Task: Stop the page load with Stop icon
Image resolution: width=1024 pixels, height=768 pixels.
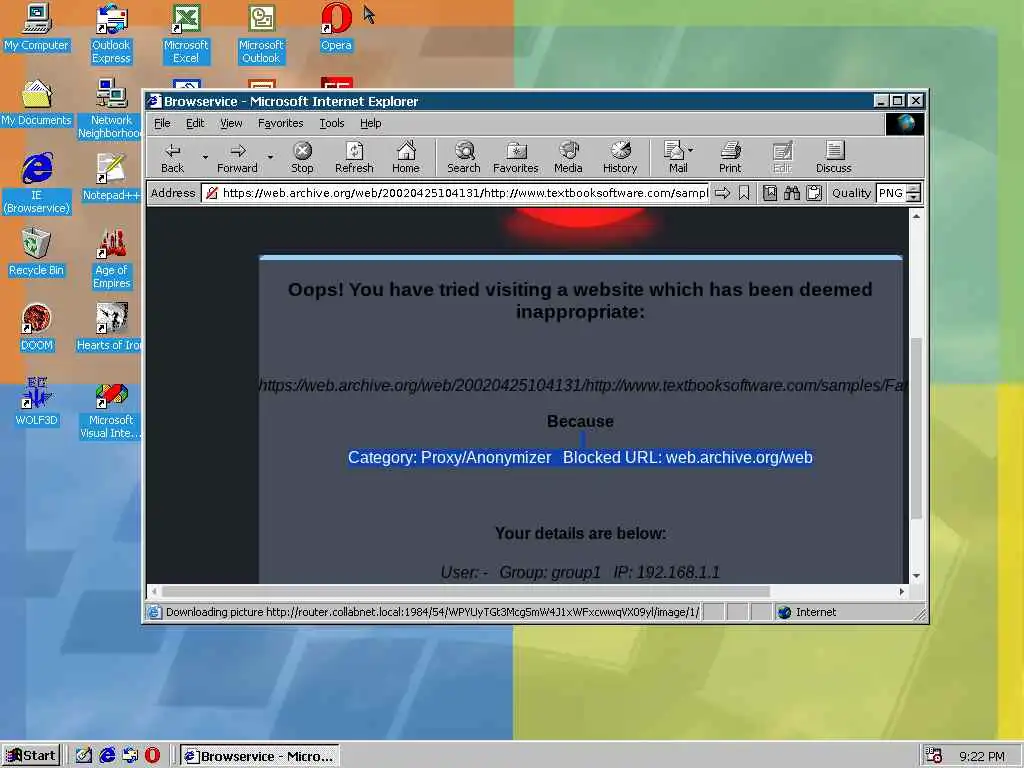Action: (302, 157)
